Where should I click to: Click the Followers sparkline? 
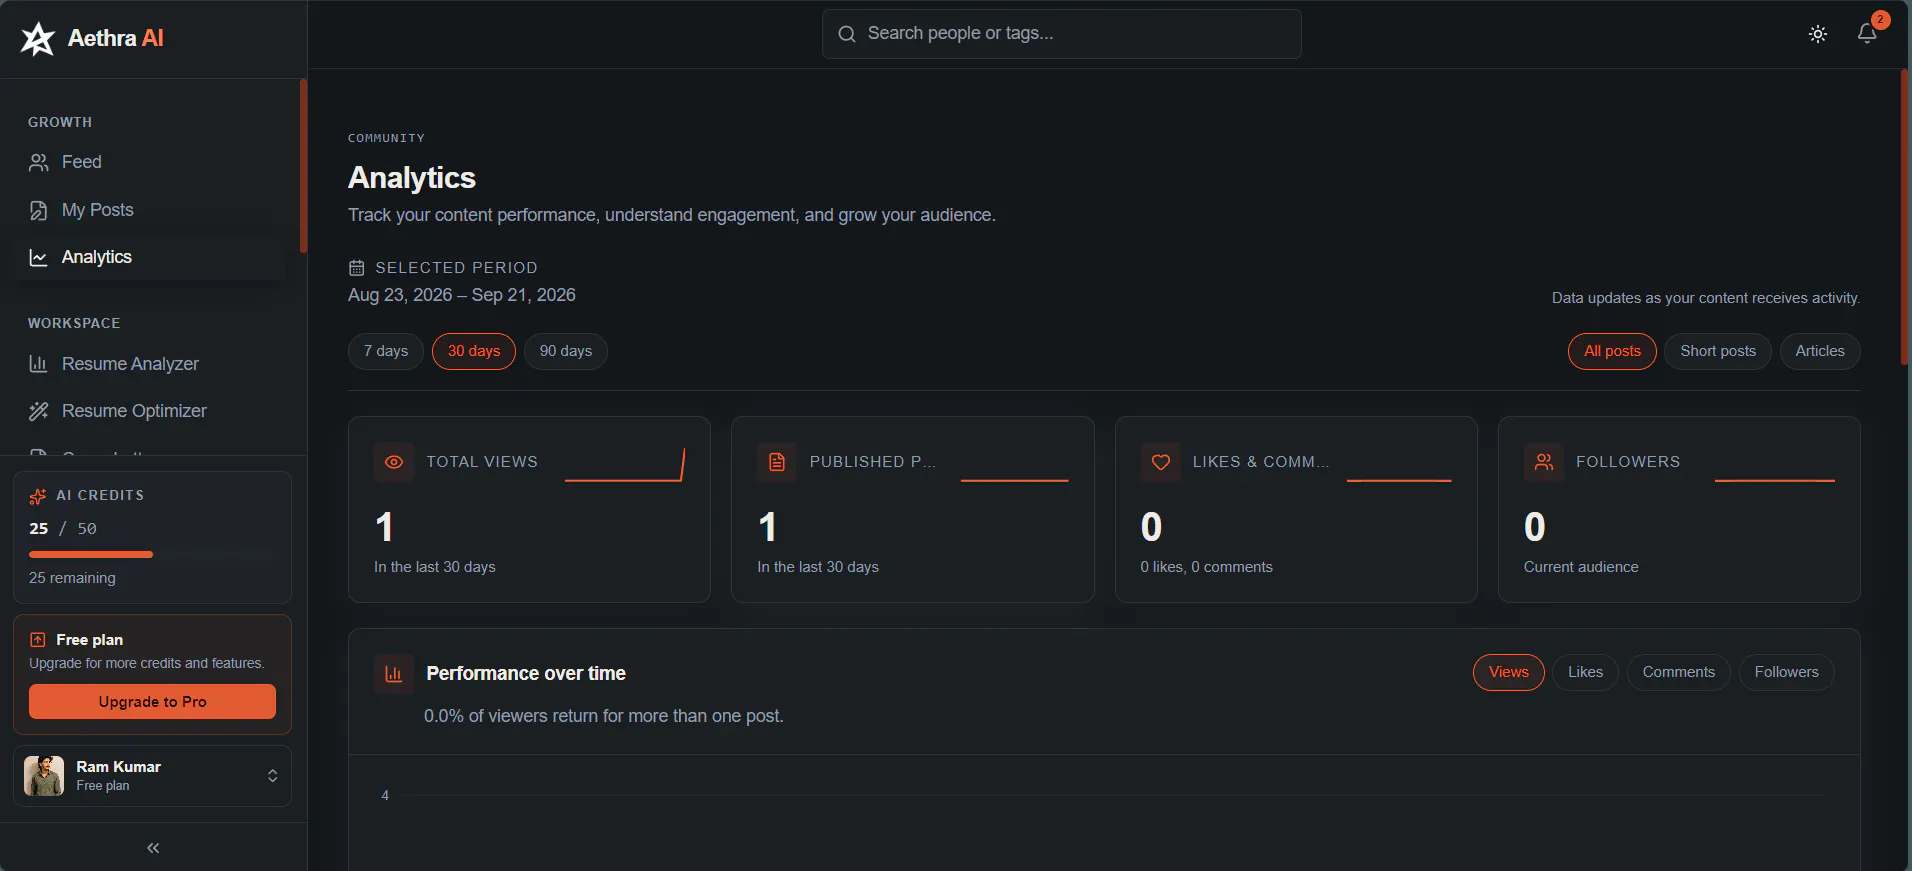click(1775, 480)
